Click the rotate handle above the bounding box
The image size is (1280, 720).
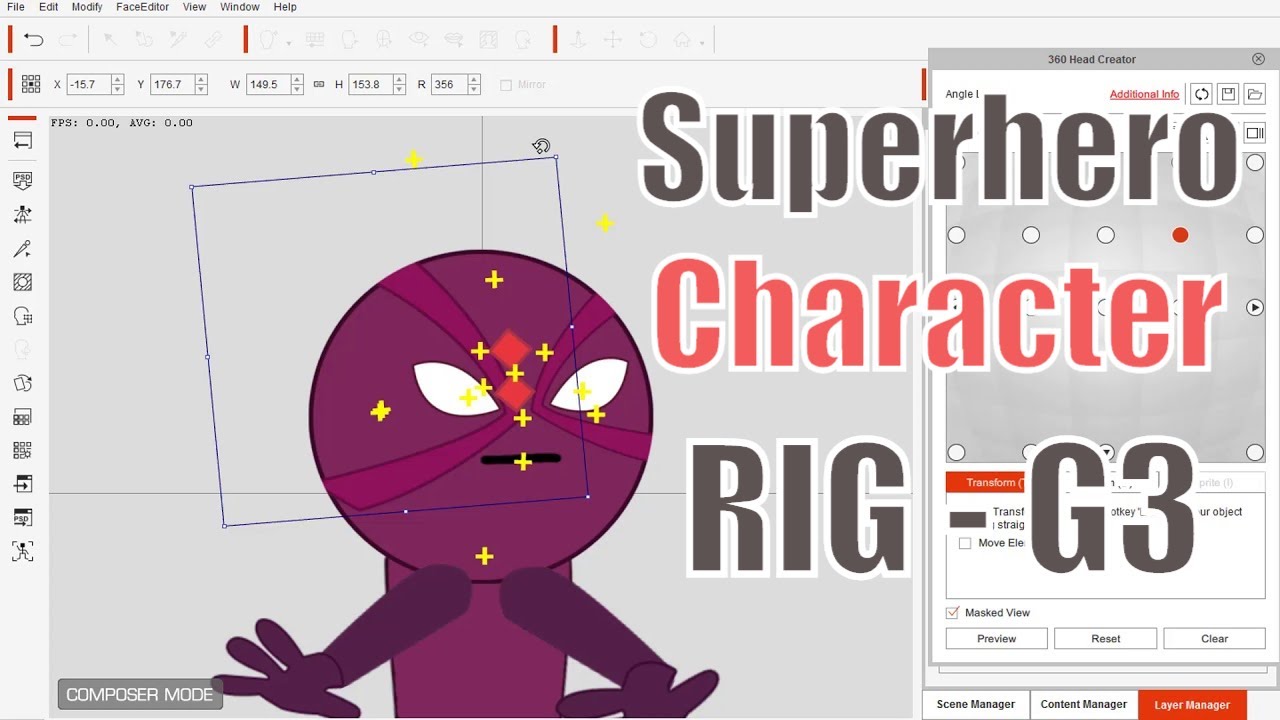pyautogui.click(x=541, y=147)
